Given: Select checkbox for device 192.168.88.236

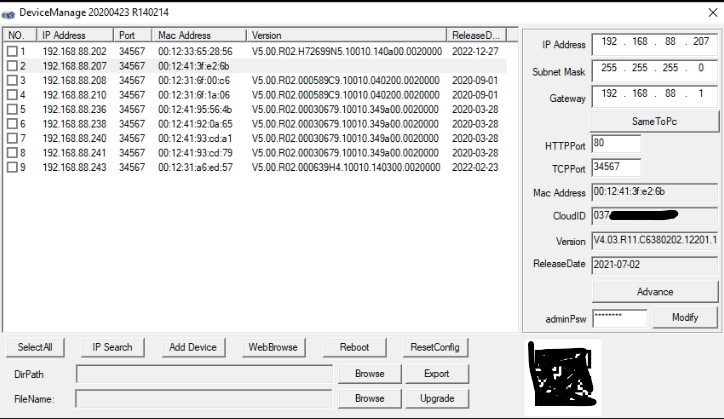Looking at the screenshot, I should (x=12, y=109).
